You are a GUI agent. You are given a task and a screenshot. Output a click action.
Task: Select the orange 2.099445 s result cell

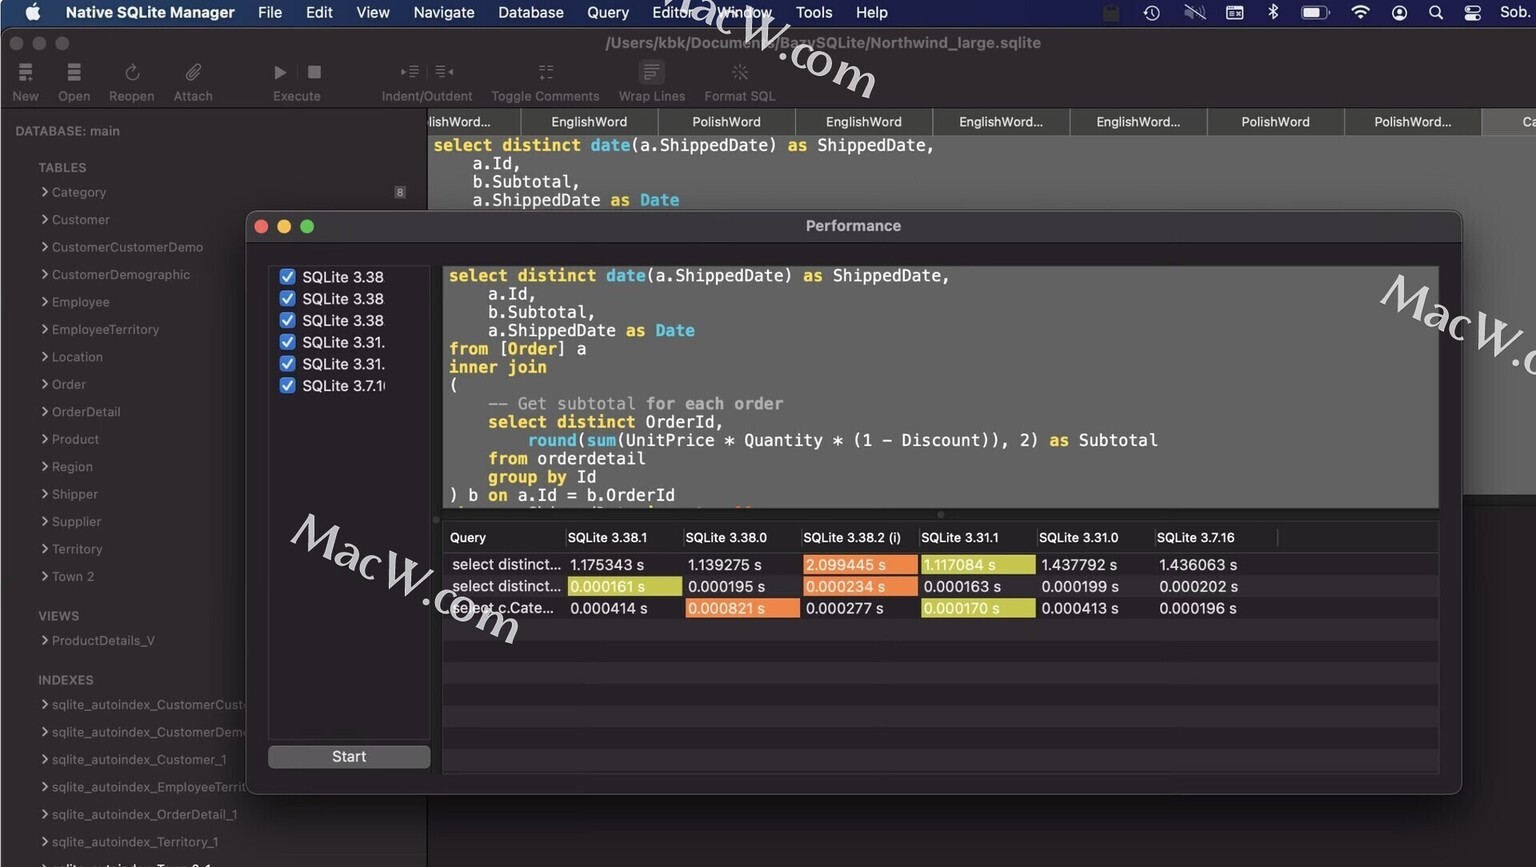[x=859, y=565]
